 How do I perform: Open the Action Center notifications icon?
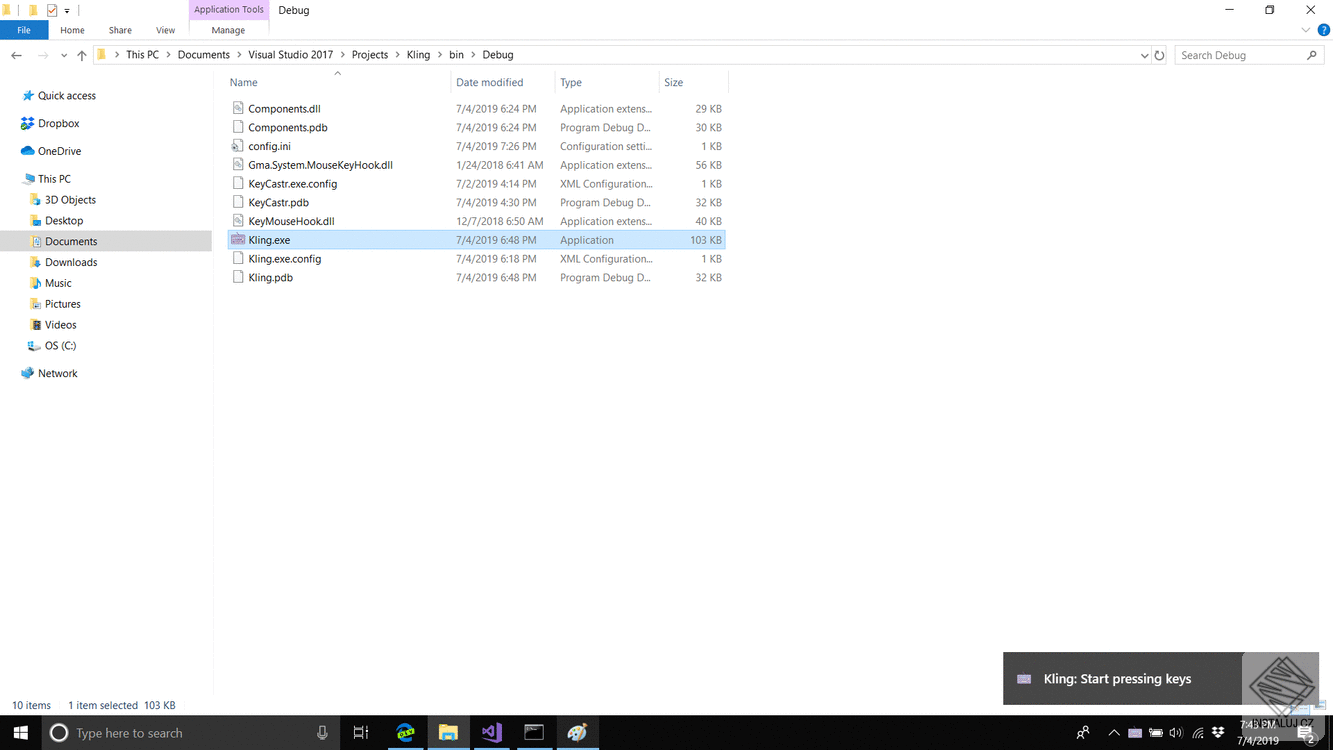click(1306, 734)
